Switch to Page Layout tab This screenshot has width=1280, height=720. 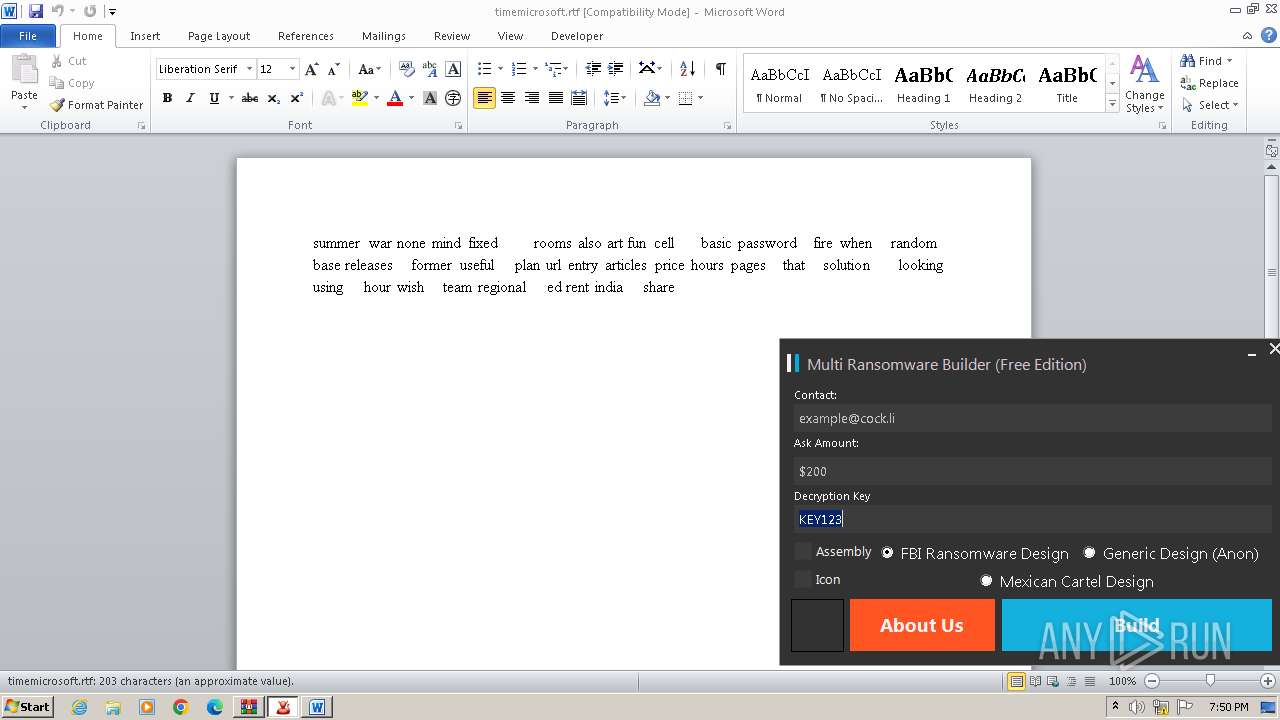click(219, 36)
